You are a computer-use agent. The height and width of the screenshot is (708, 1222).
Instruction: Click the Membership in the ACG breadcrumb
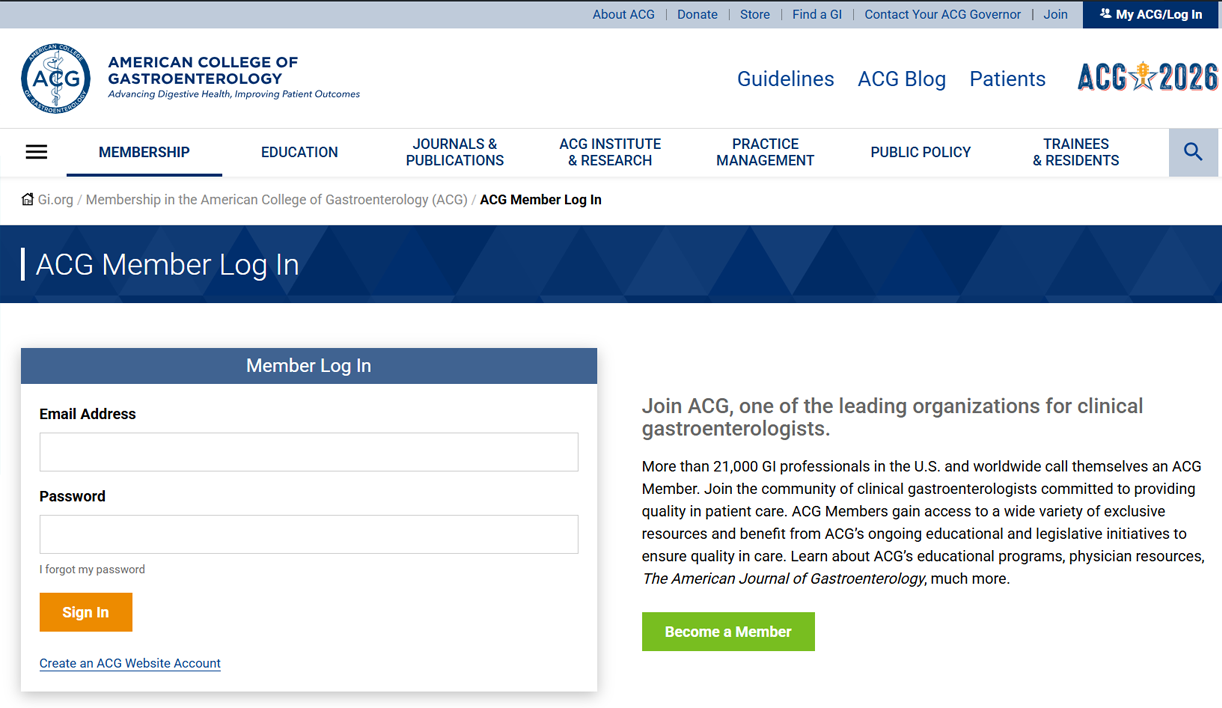pos(276,199)
